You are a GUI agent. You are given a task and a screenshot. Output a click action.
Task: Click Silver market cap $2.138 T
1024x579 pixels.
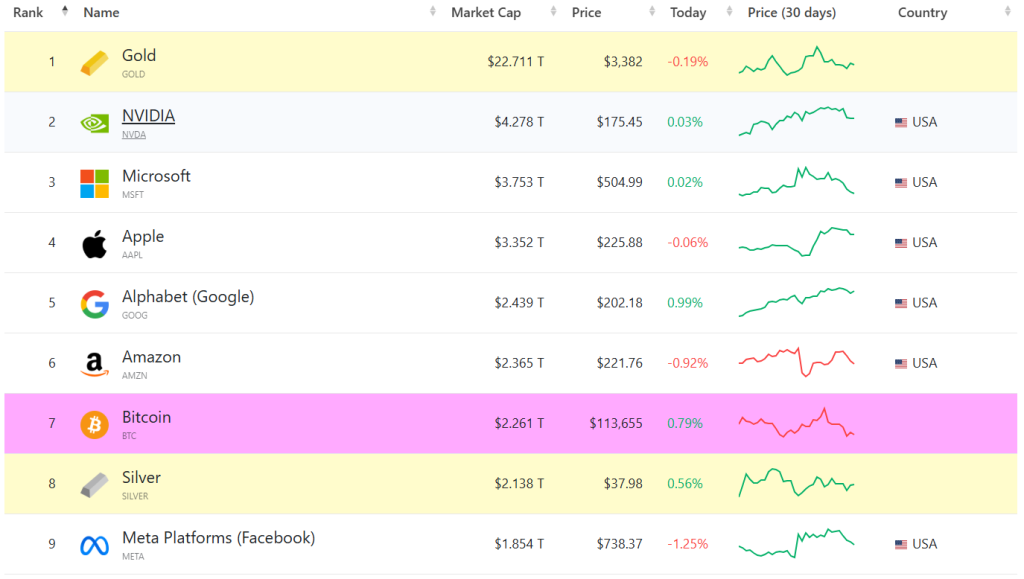519,484
